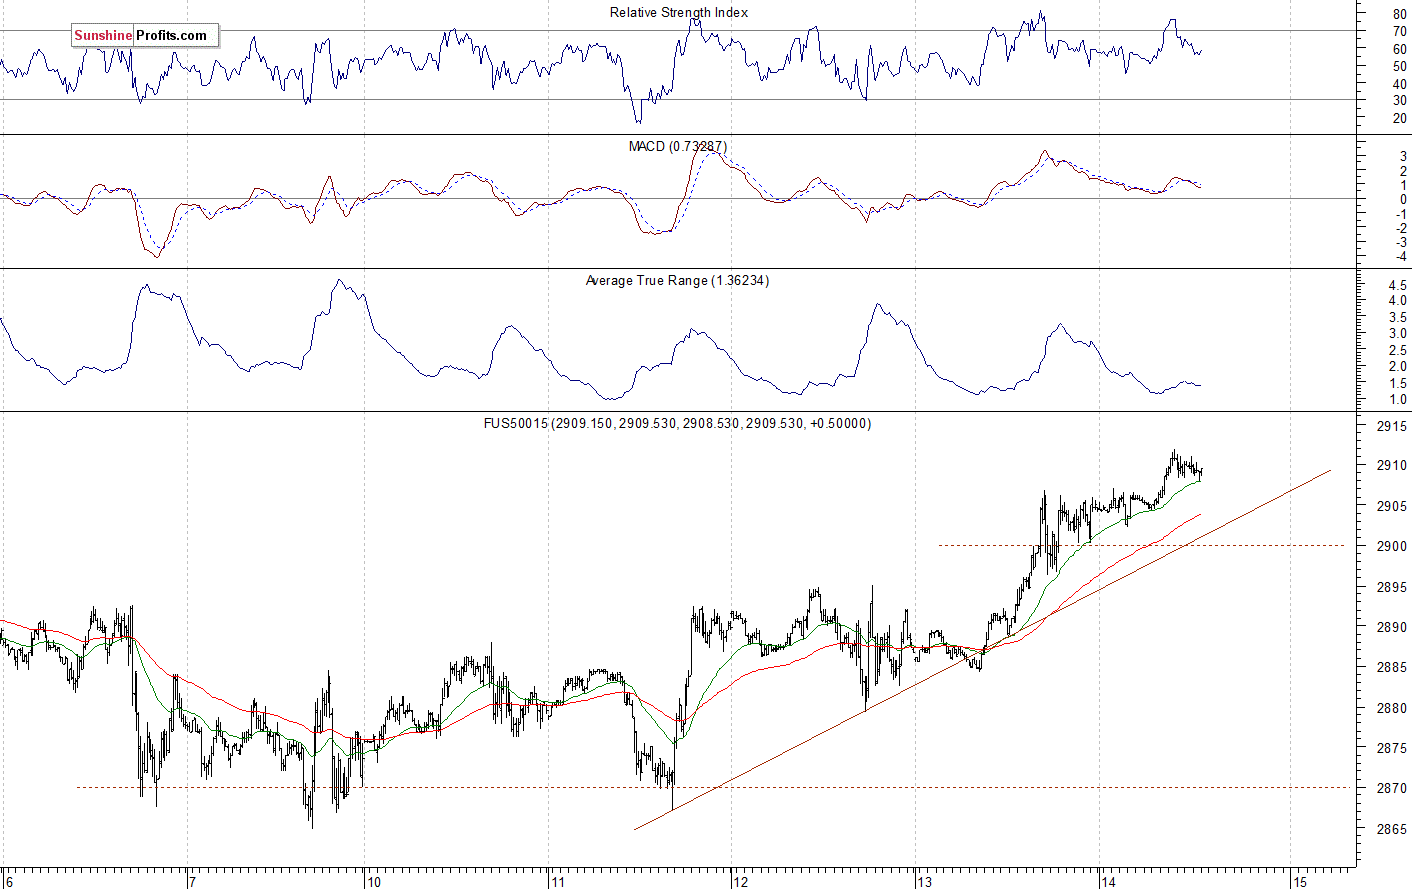
Task: Click the date label 13 on time axis
Action: point(925,882)
